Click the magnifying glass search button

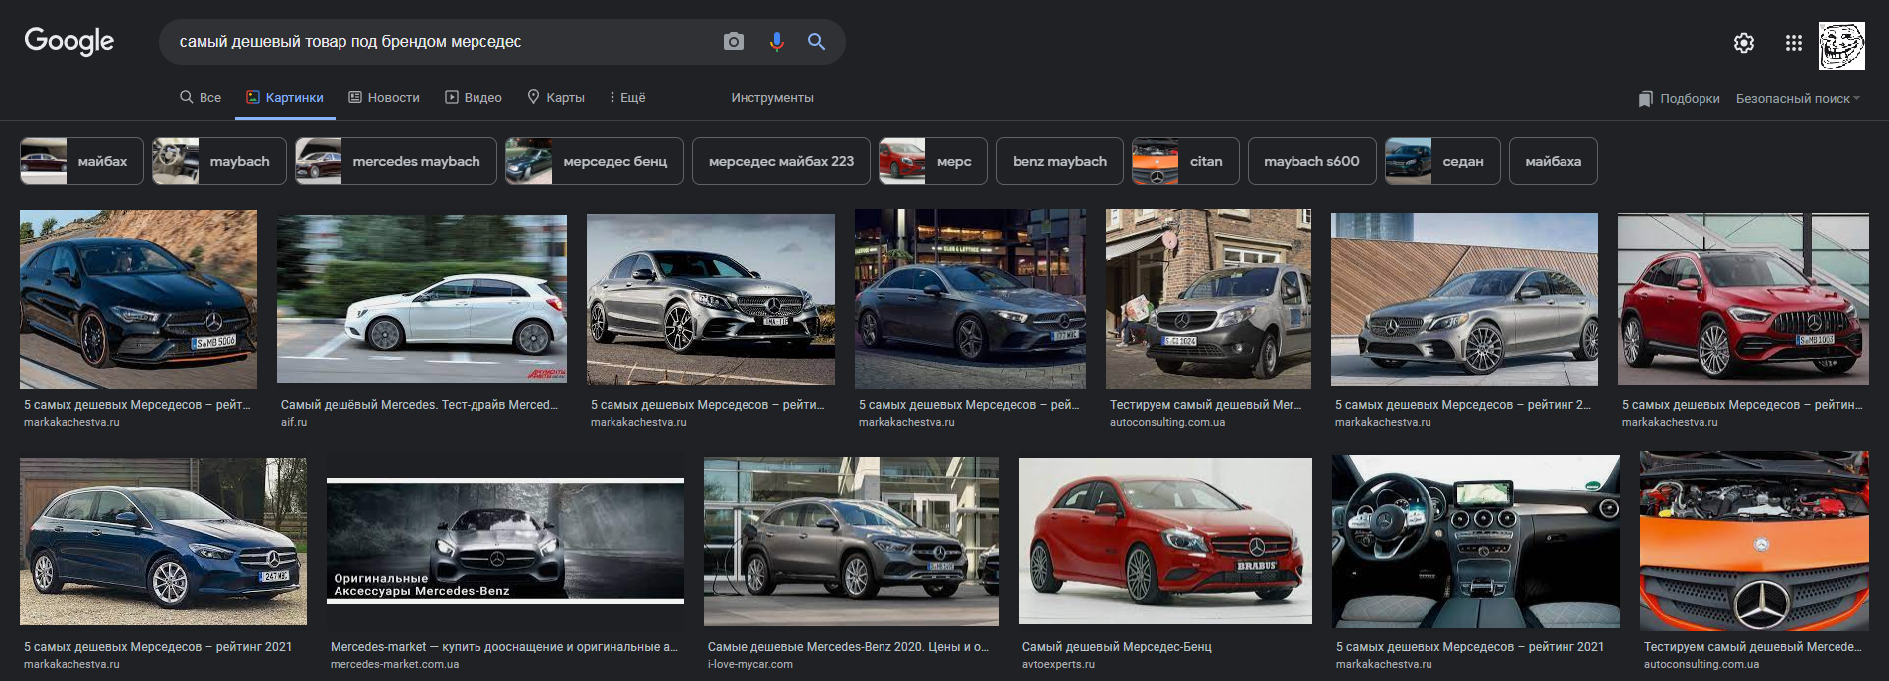(816, 42)
